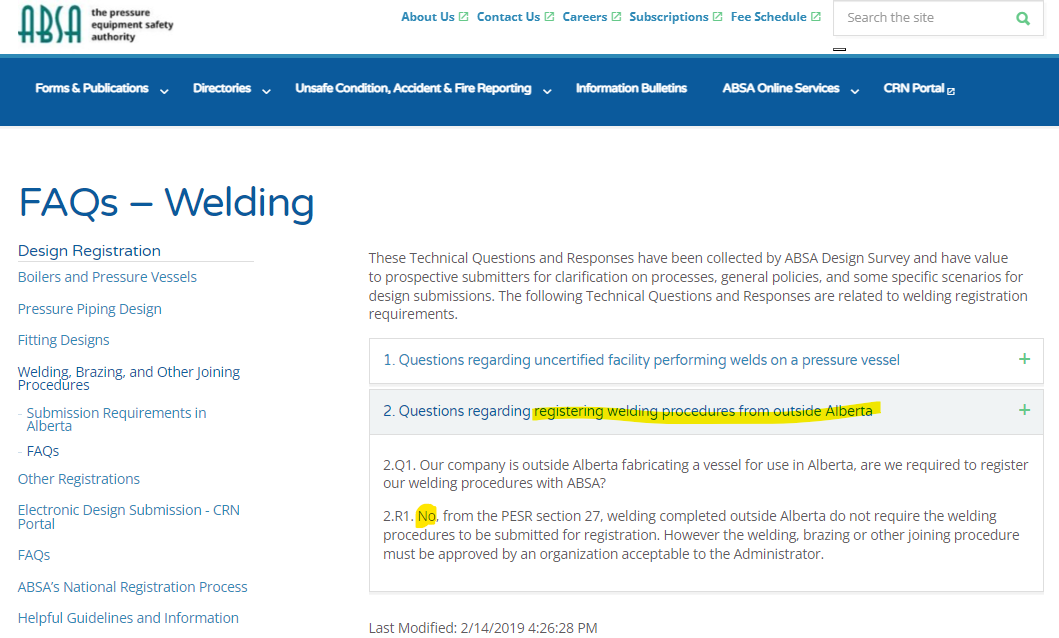Screen dimensions: 1059x638
Task: Click the question 1 uncertified facility title
Action: 642,360
